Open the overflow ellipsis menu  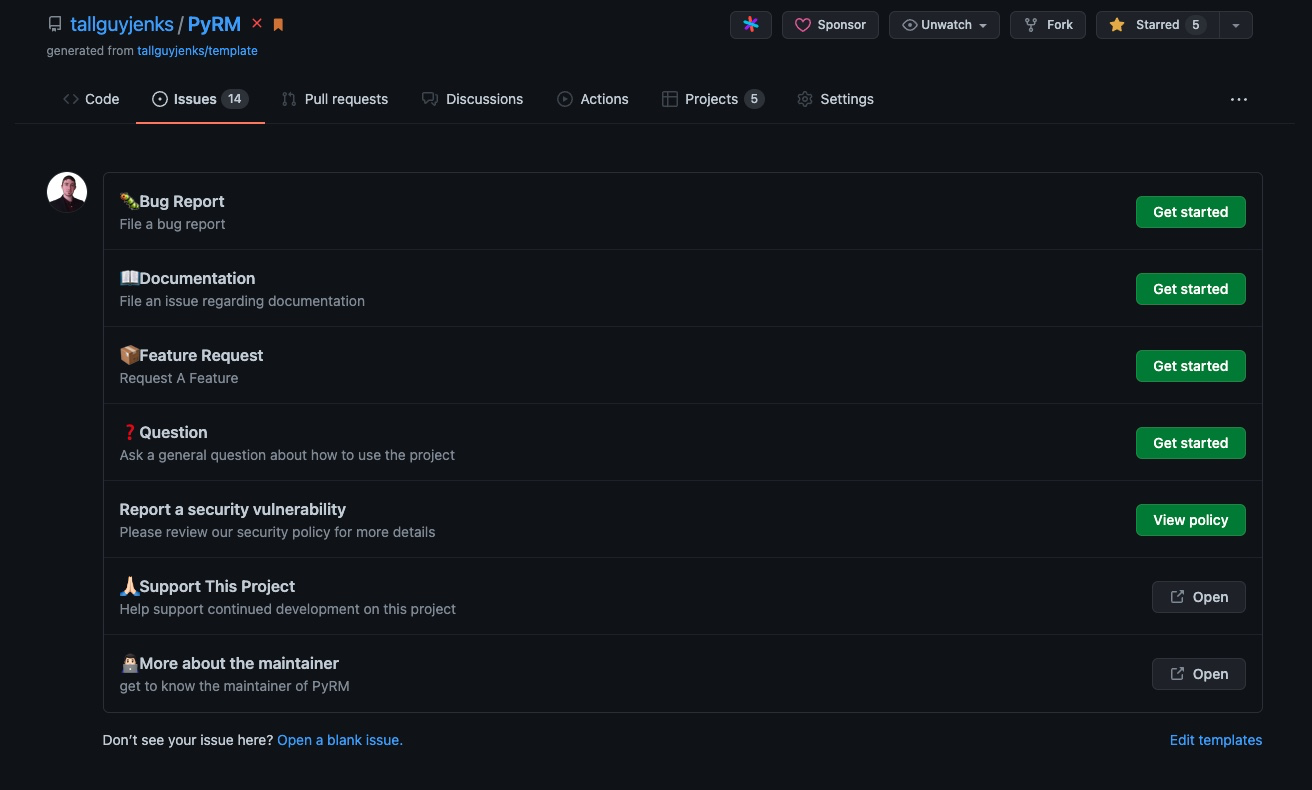pyautogui.click(x=1239, y=99)
